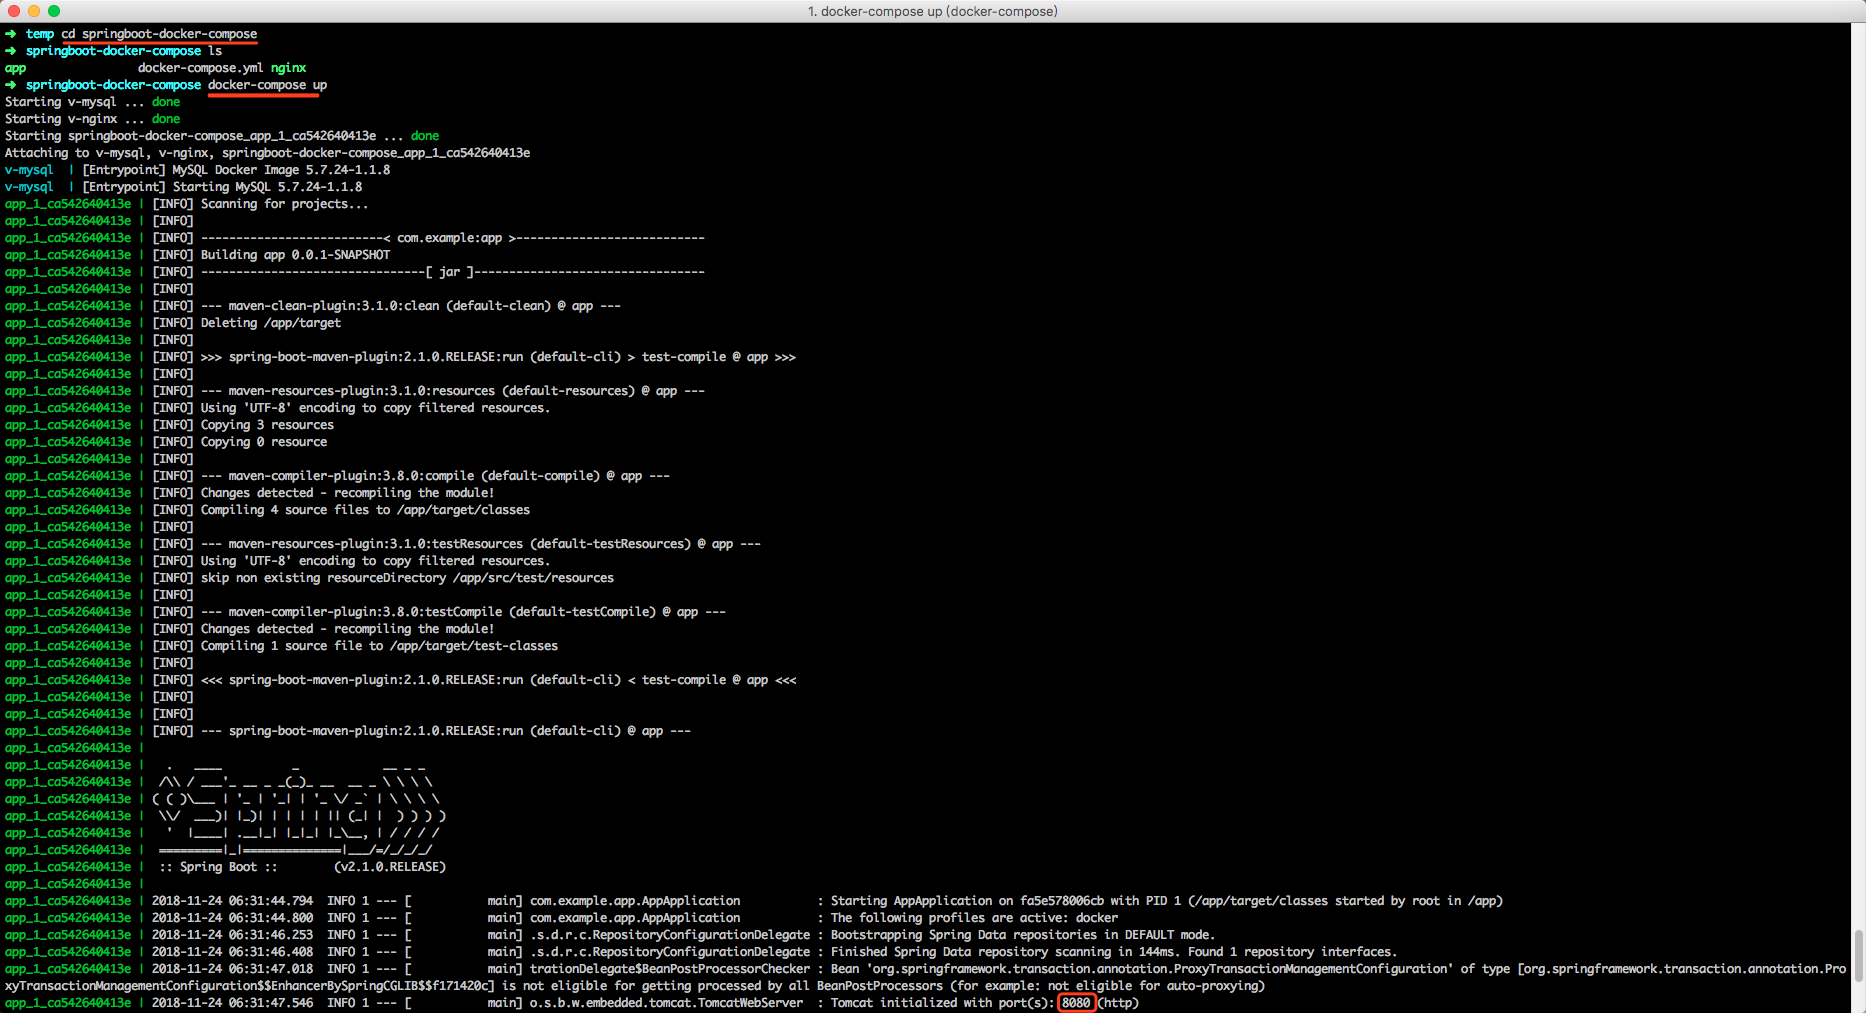Click 'maven-resources-plugin:3.1.0:testResources' log line
The height and width of the screenshot is (1013, 1866).
480,544
